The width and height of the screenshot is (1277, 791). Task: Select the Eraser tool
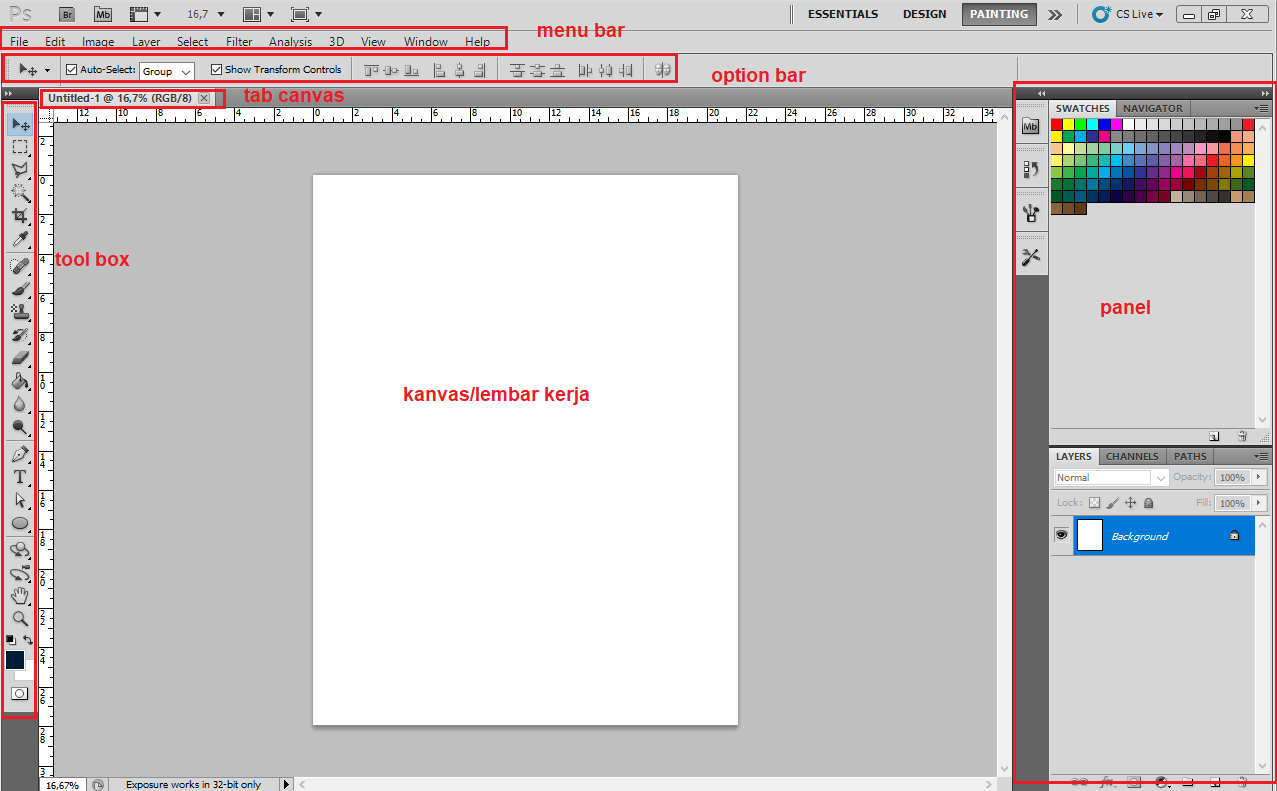pyautogui.click(x=20, y=358)
